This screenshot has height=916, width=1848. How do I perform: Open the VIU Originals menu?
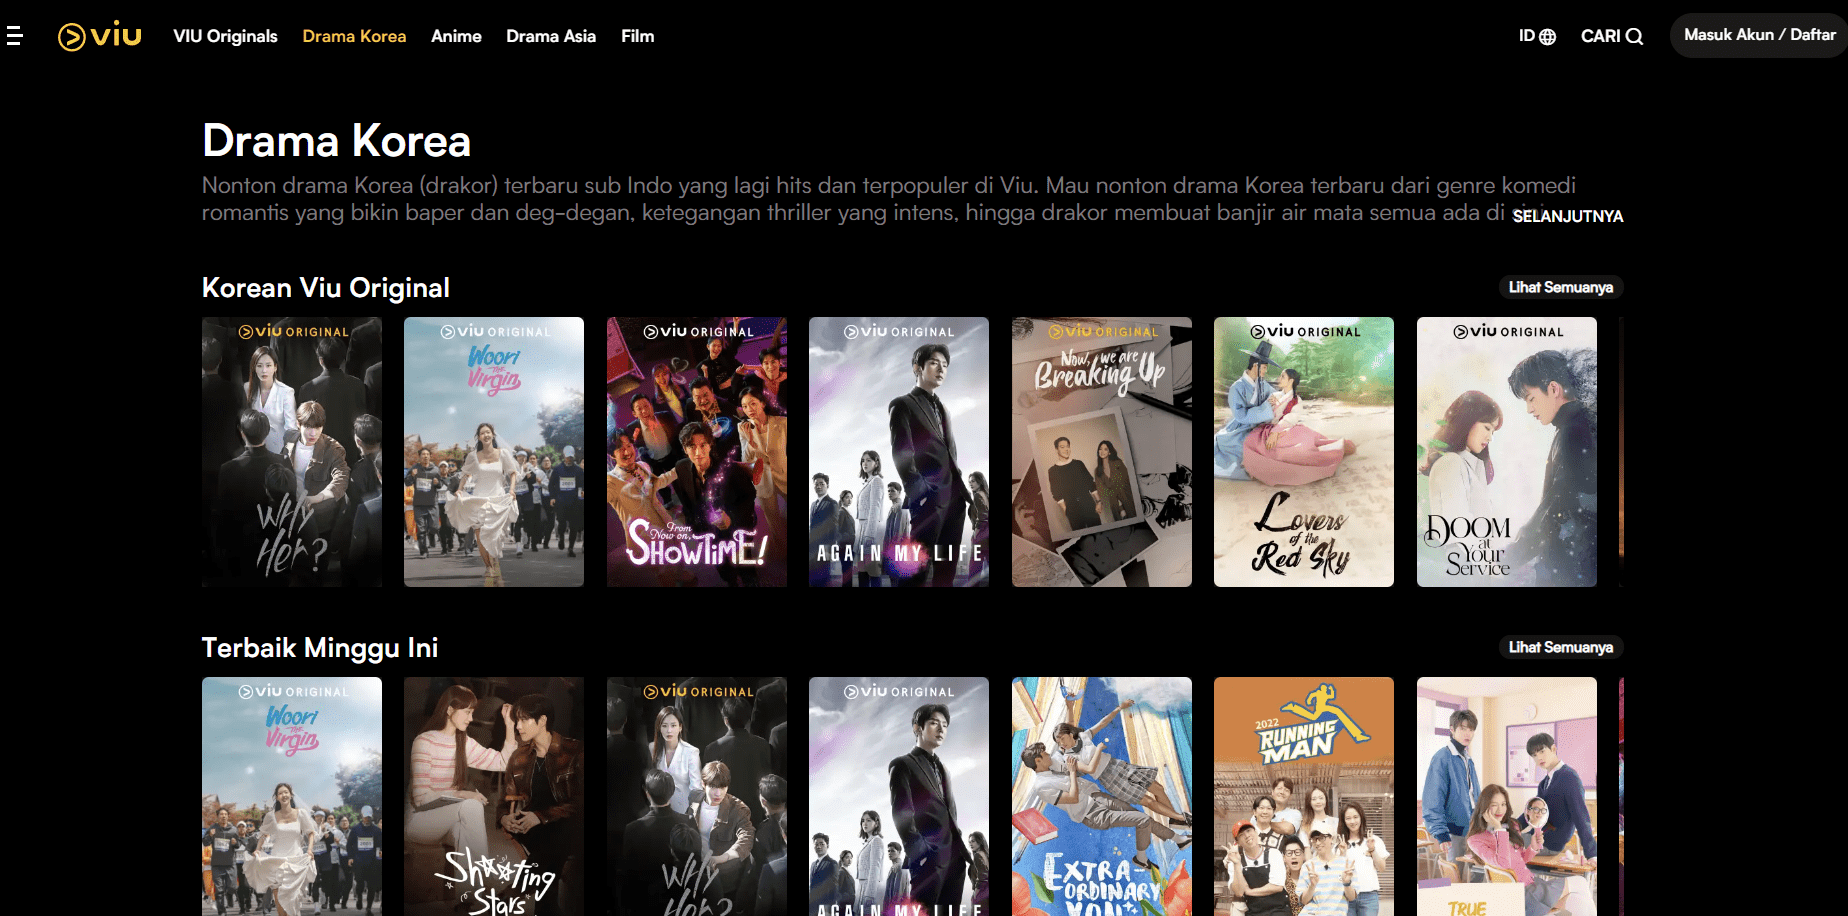225,36
